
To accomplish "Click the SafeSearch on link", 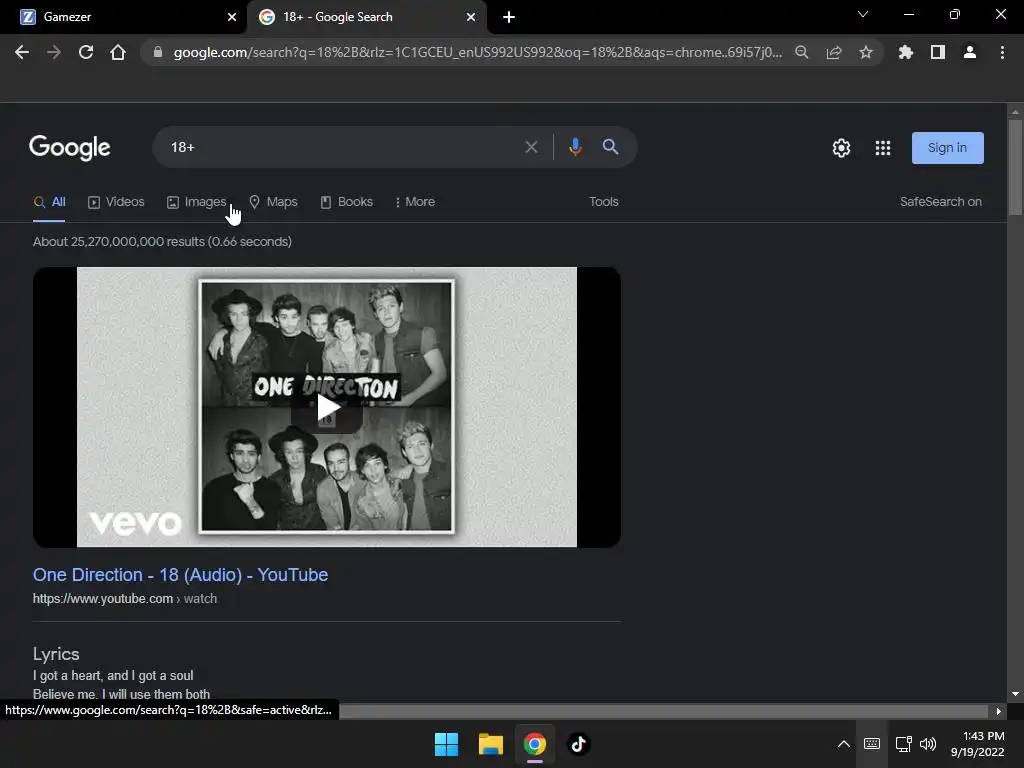I will coord(940,202).
